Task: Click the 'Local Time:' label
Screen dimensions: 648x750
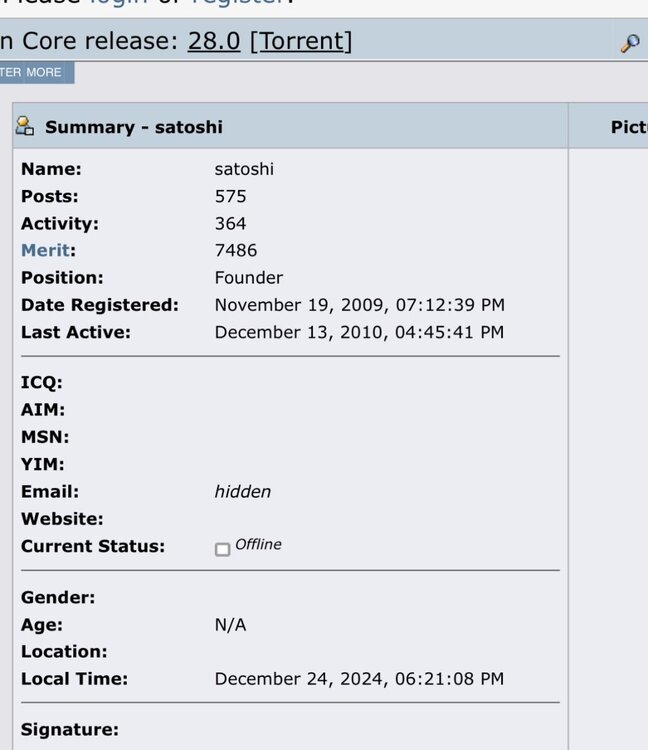Action: coord(75,679)
